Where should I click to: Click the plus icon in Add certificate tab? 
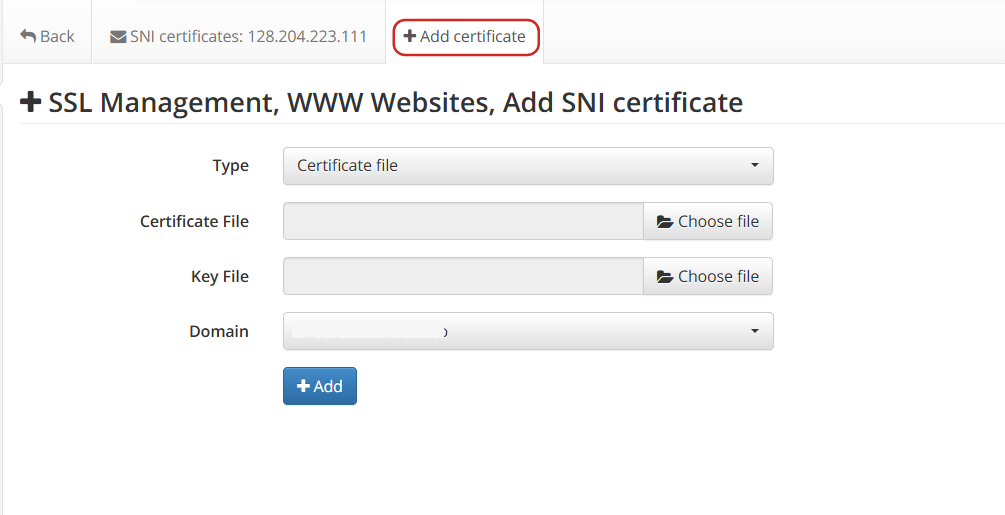pyautogui.click(x=409, y=36)
